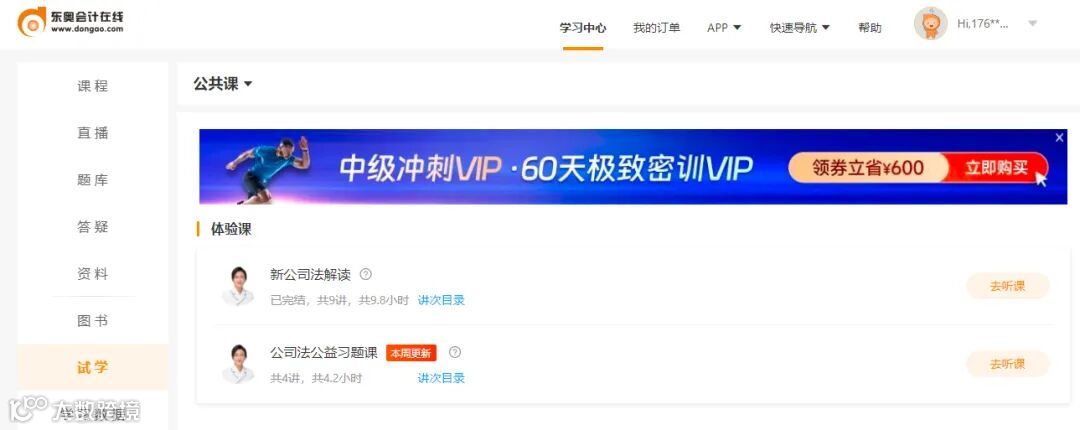Select 题库 in the sidebar
The height and width of the screenshot is (430, 1080).
93,180
